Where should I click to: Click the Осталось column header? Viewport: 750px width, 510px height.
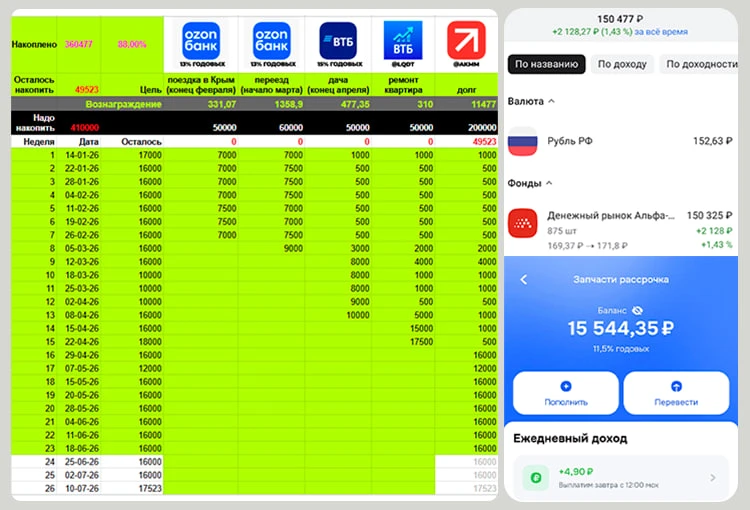point(132,142)
